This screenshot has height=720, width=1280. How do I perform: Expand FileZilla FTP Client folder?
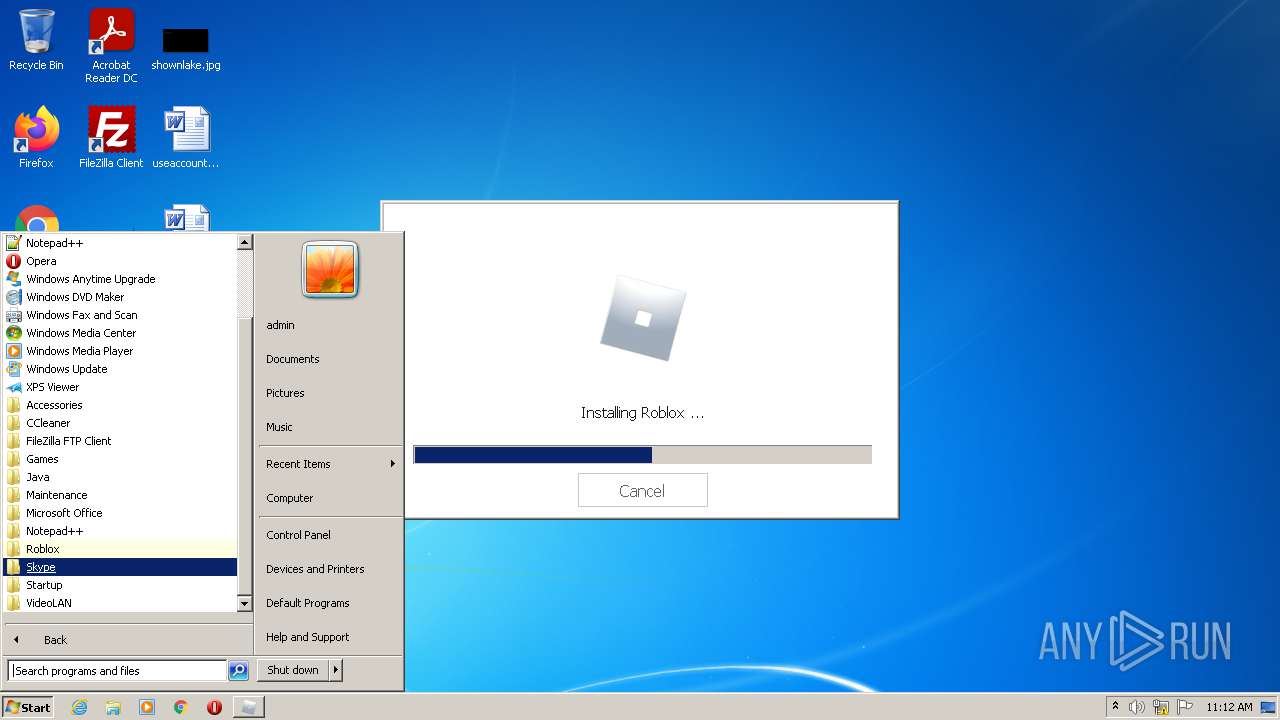(120, 441)
